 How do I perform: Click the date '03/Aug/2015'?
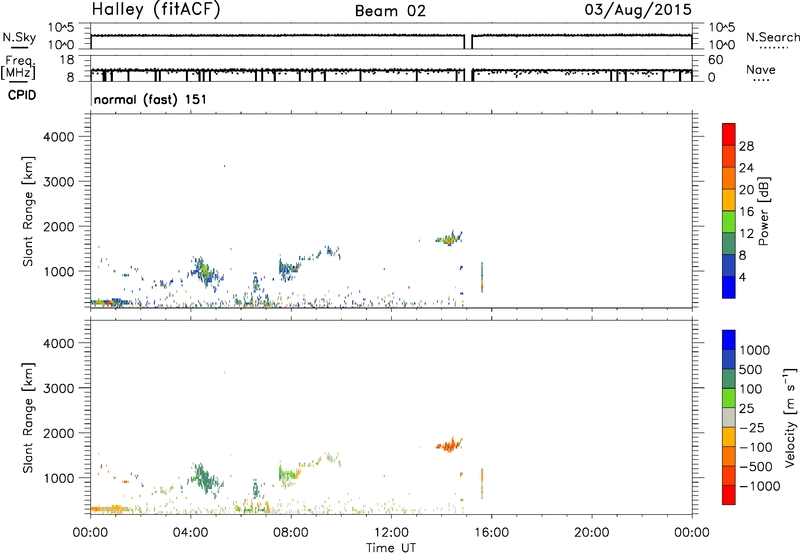pyautogui.click(x=638, y=10)
